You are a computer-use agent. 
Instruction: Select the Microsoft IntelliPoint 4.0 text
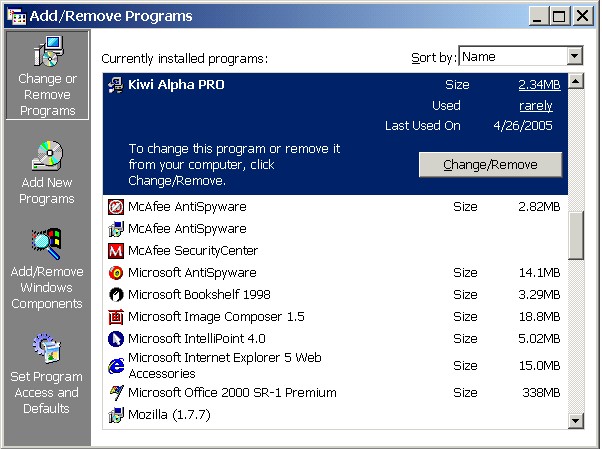(x=197, y=339)
